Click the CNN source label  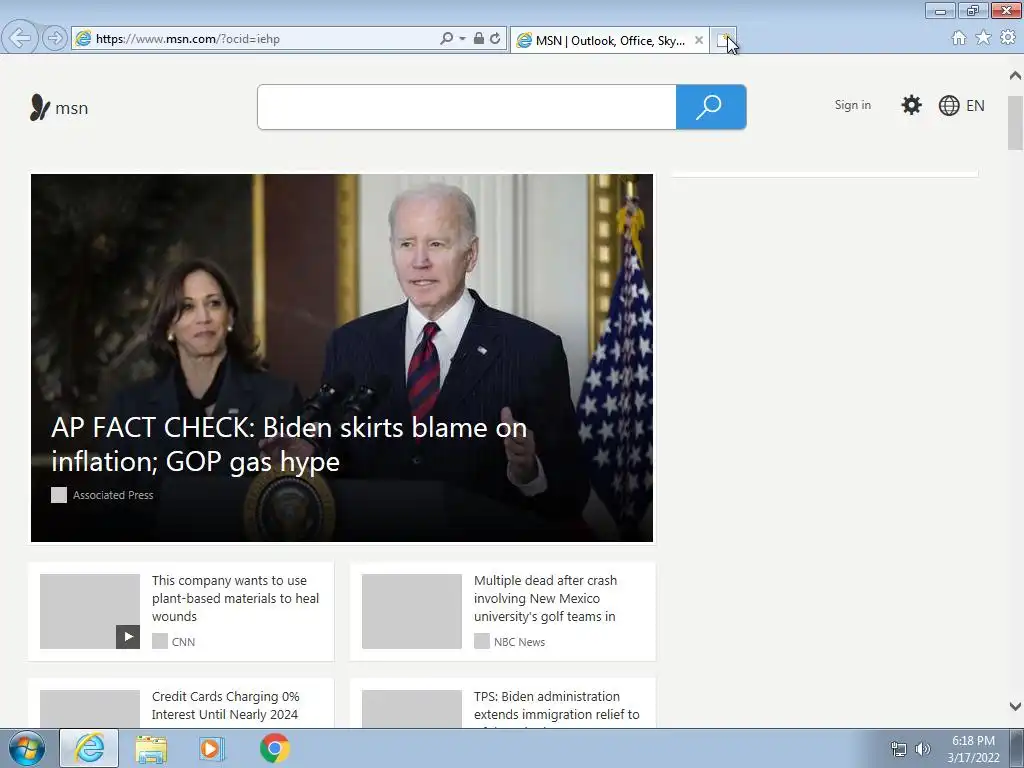pyautogui.click(x=183, y=642)
